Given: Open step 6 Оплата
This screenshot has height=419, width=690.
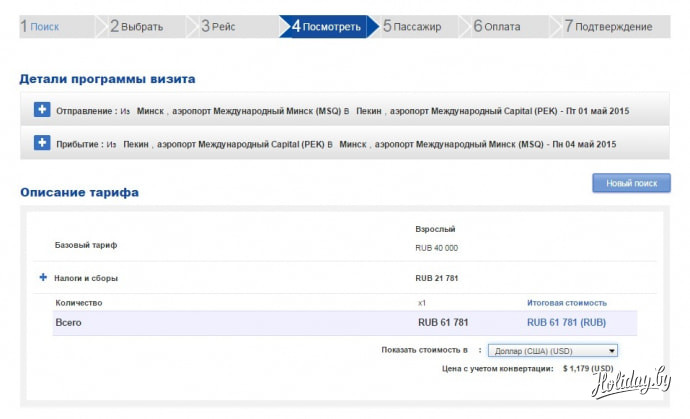Looking at the screenshot, I should click(x=498, y=26).
